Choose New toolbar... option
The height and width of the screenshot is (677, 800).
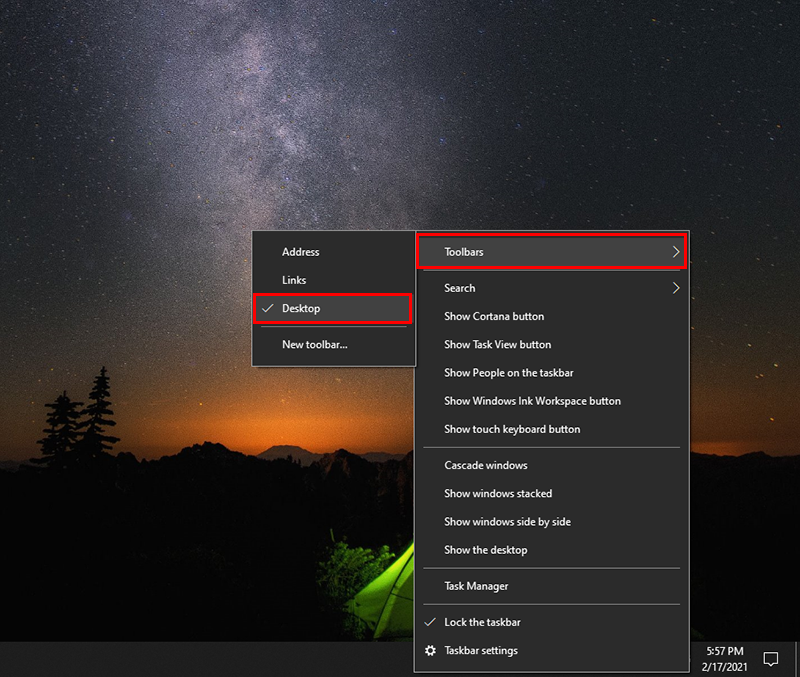[x=334, y=344]
